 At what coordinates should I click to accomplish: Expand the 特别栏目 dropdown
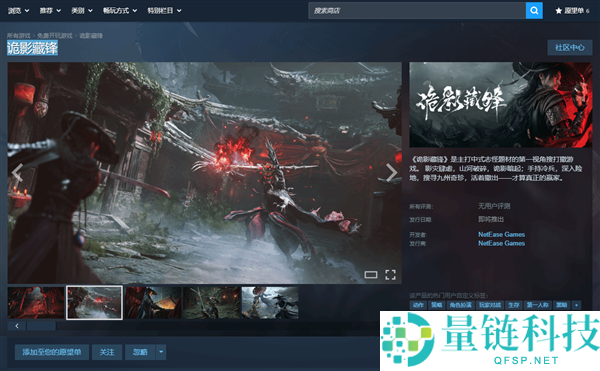point(164,11)
